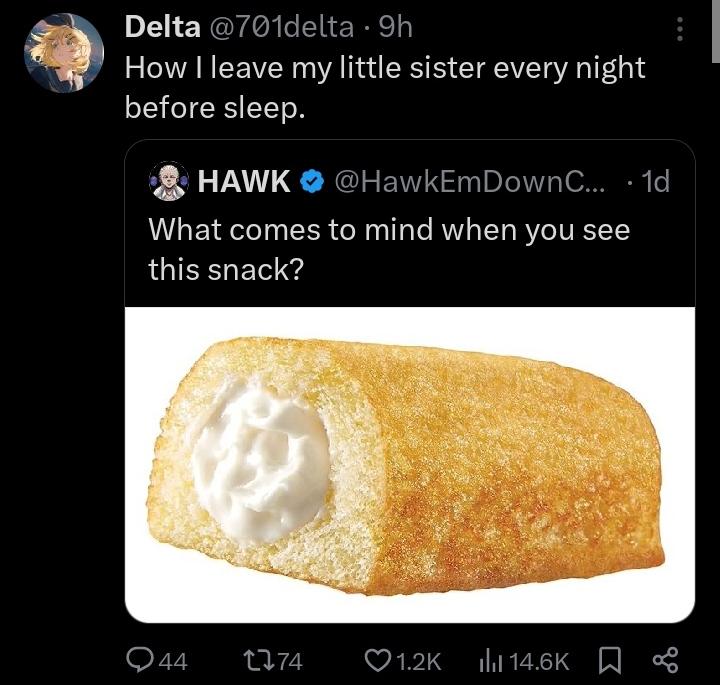Click the reply speech bubble icon
Image resolution: width=720 pixels, height=685 pixels.
click(143, 659)
